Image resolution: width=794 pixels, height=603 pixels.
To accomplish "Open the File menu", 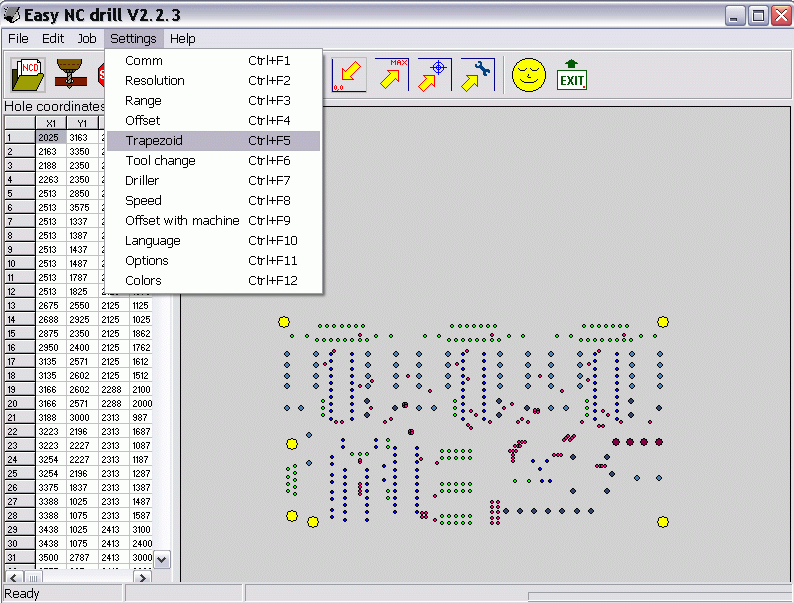I will click(18, 39).
